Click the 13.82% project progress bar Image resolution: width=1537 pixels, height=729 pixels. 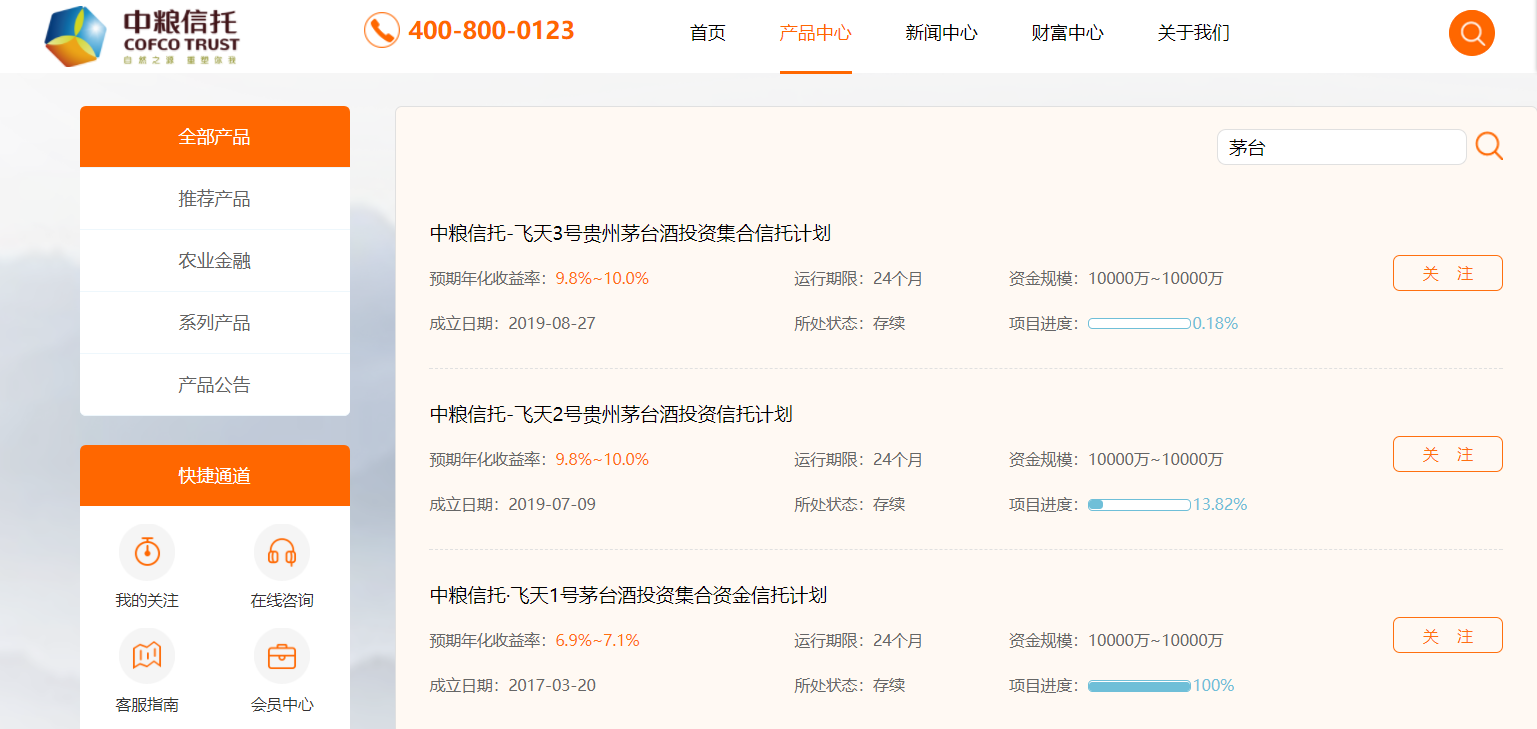[x=1139, y=505]
